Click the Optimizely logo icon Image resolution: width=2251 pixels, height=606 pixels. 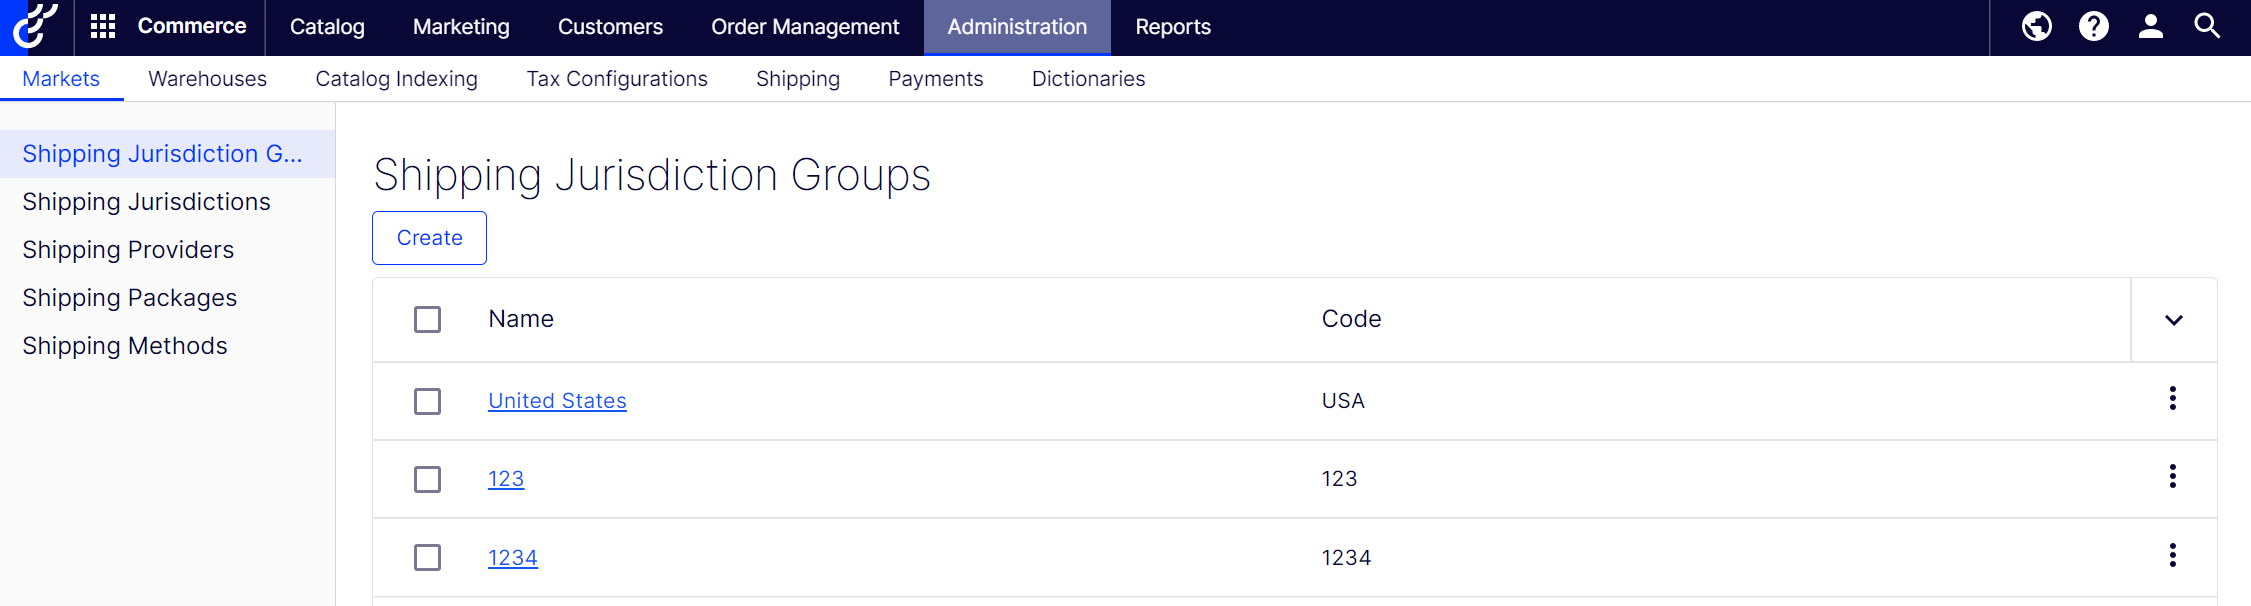coord(36,26)
